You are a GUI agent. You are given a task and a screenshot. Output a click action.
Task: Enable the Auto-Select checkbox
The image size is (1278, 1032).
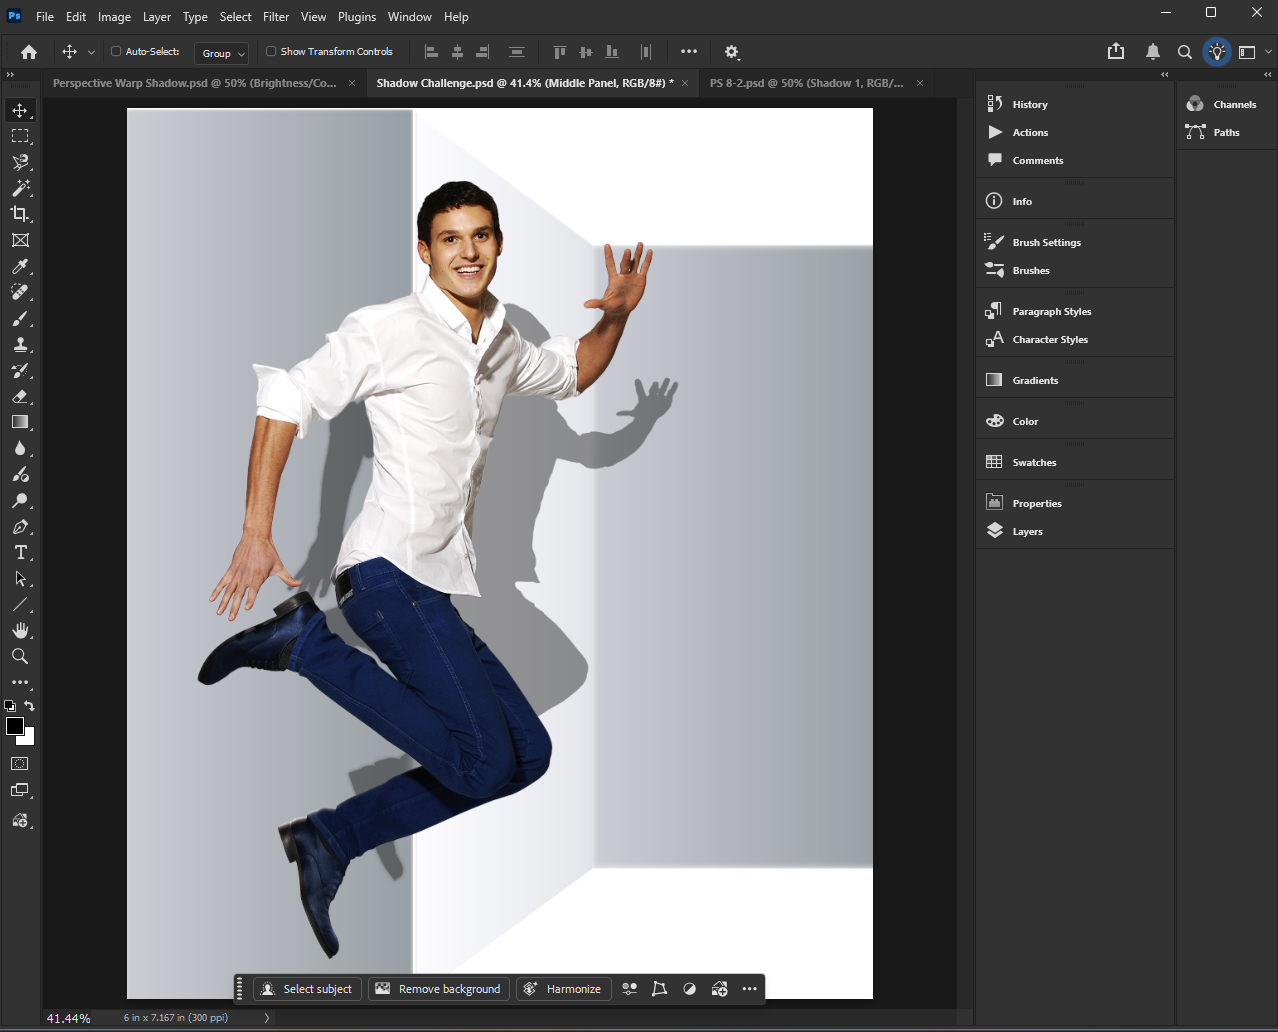(x=116, y=51)
